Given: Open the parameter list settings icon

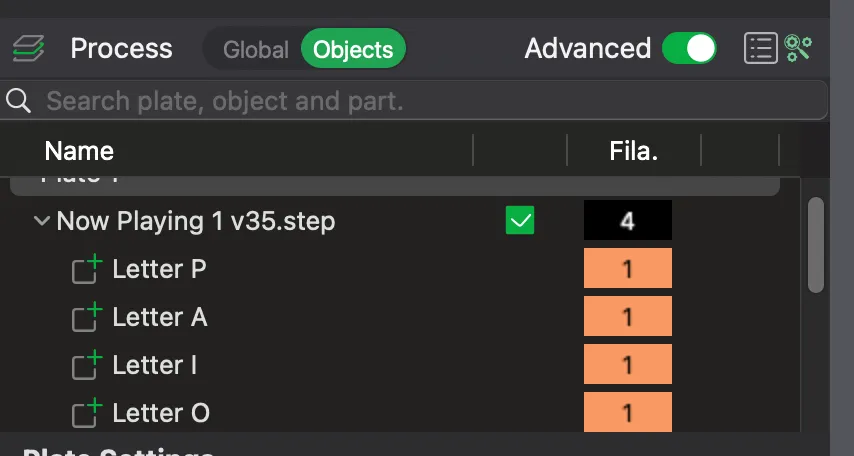Looking at the screenshot, I should pyautogui.click(x=761, y=48).
